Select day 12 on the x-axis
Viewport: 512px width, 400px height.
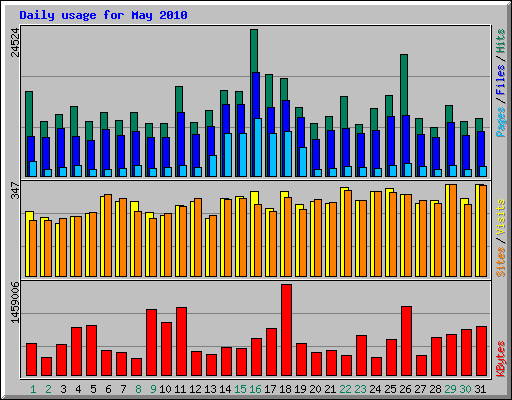pos(195,389)
